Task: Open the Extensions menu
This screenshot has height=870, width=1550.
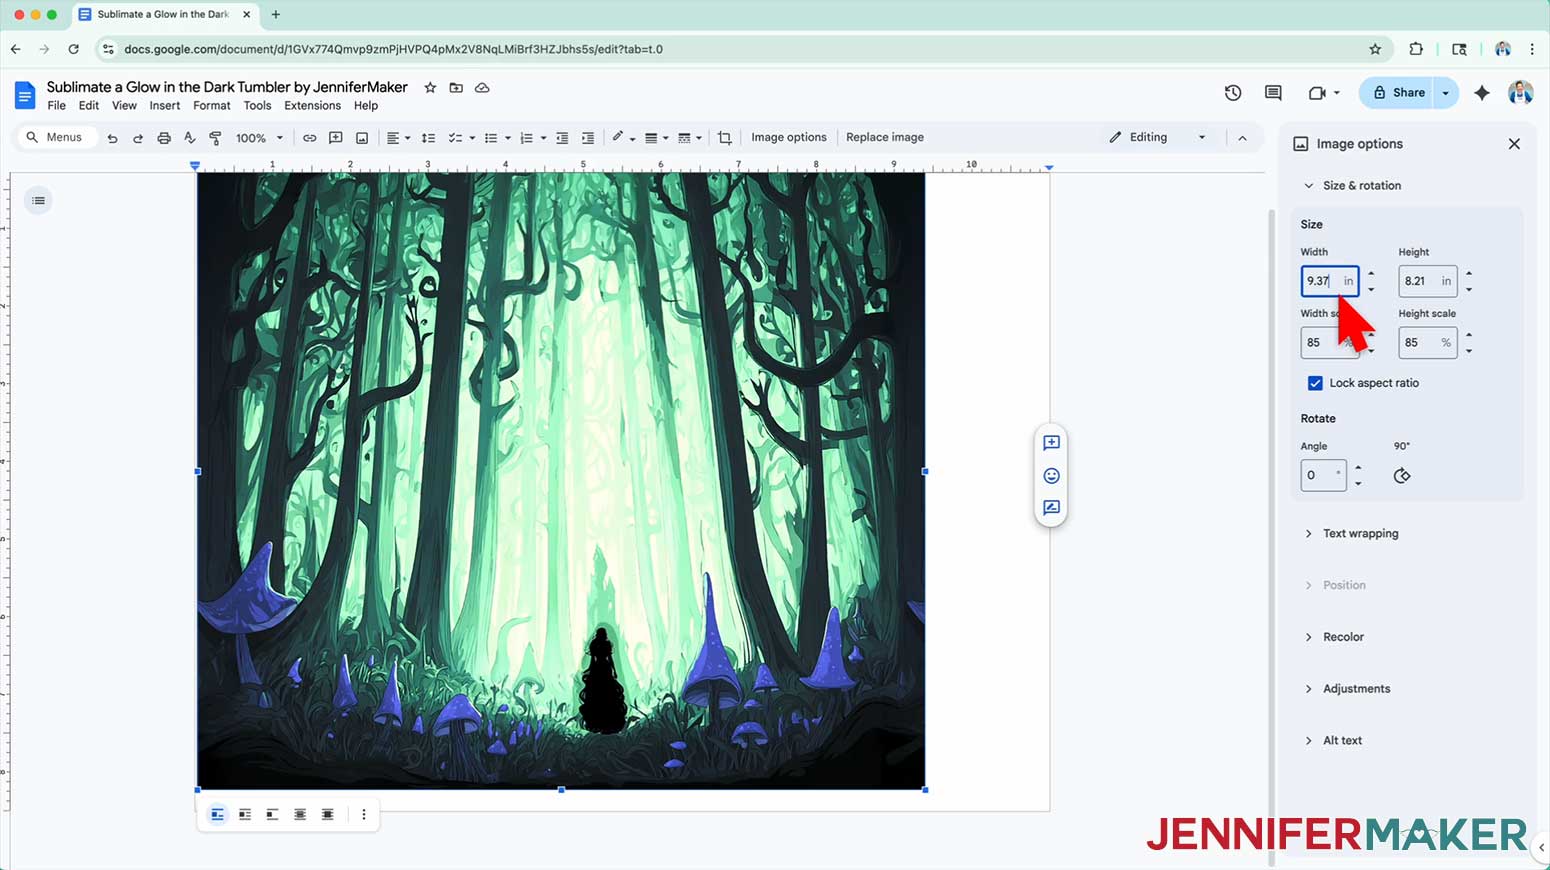Action: point(312,106)
